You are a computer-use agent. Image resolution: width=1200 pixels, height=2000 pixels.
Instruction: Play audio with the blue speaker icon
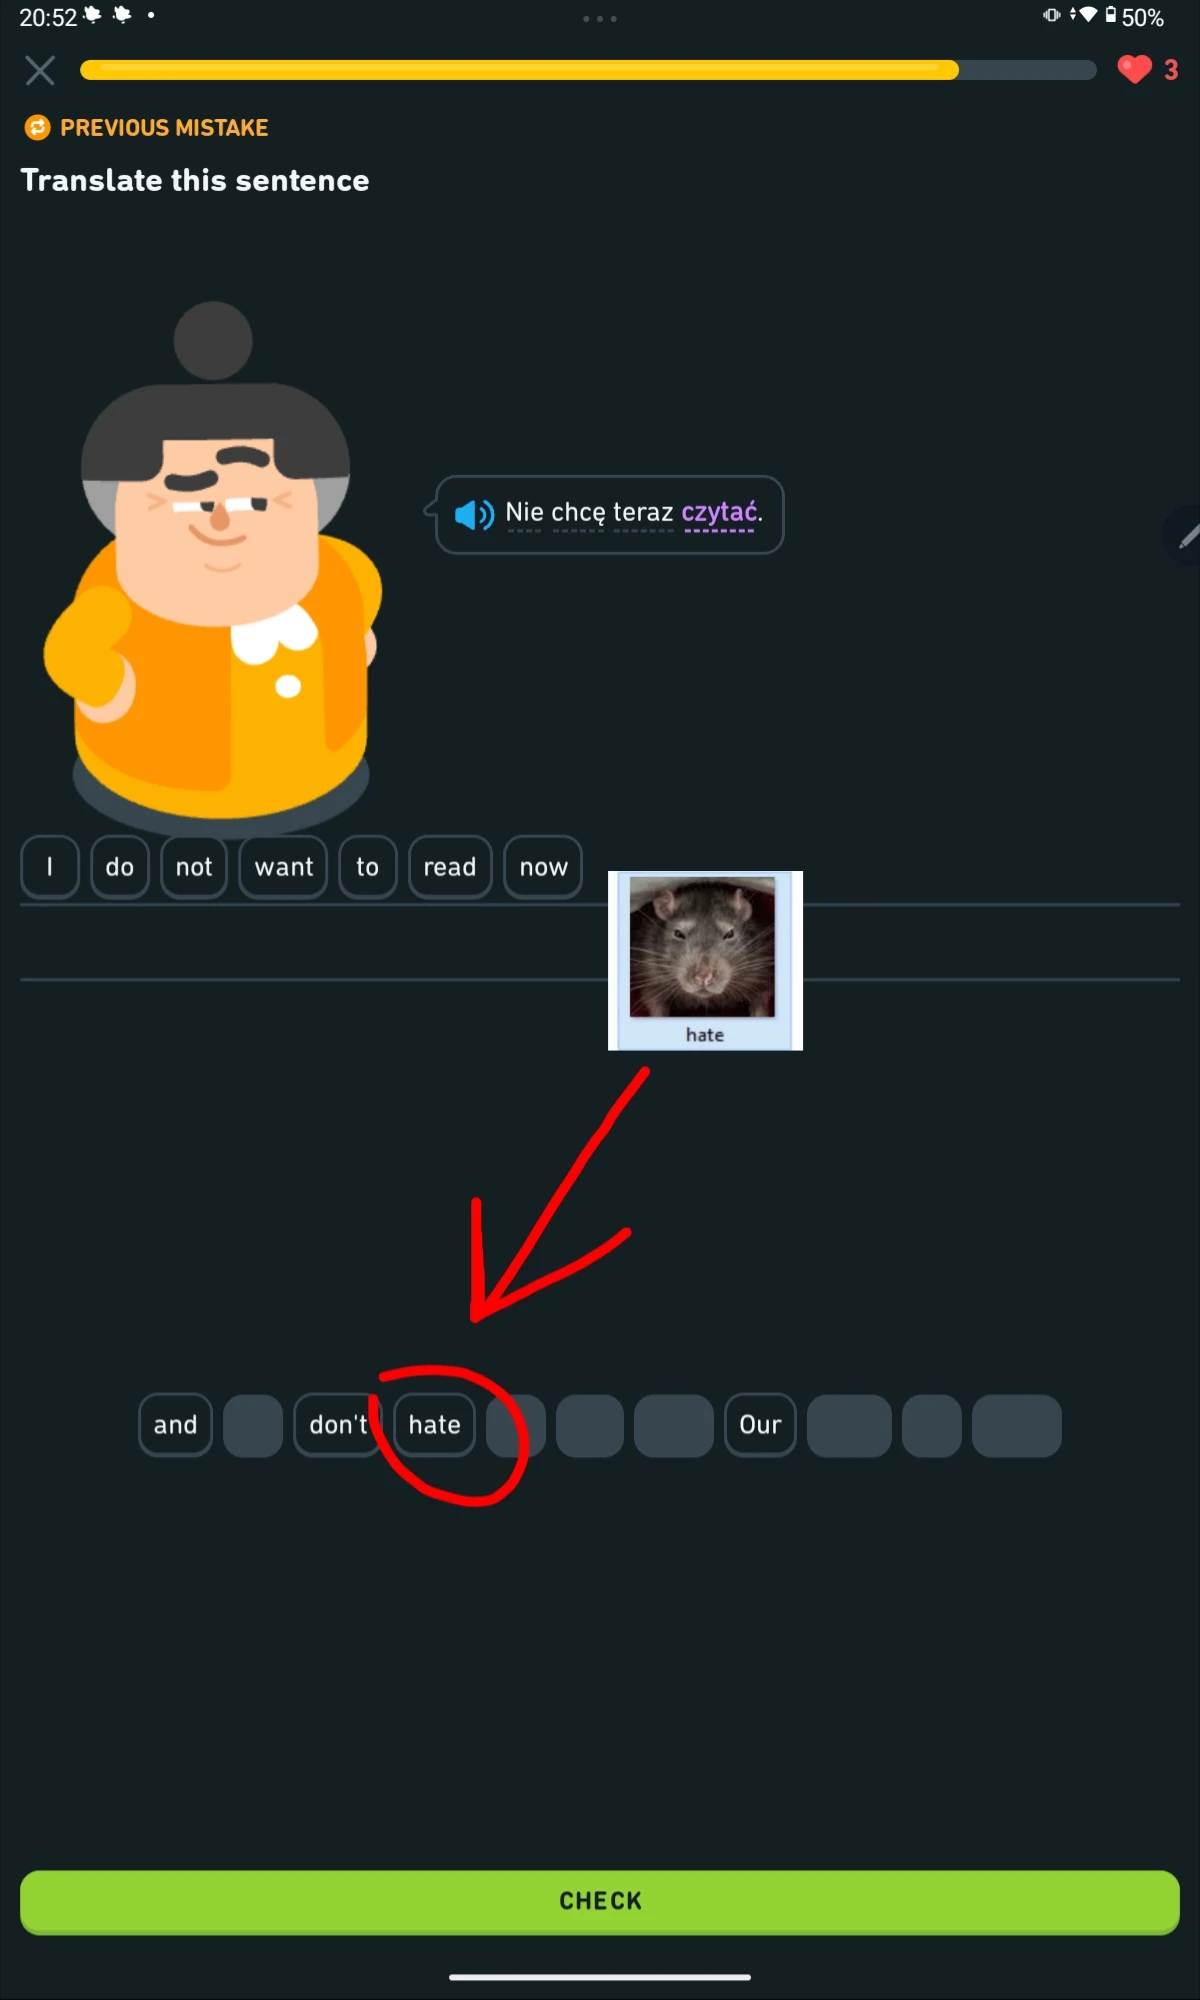point(474,514)
